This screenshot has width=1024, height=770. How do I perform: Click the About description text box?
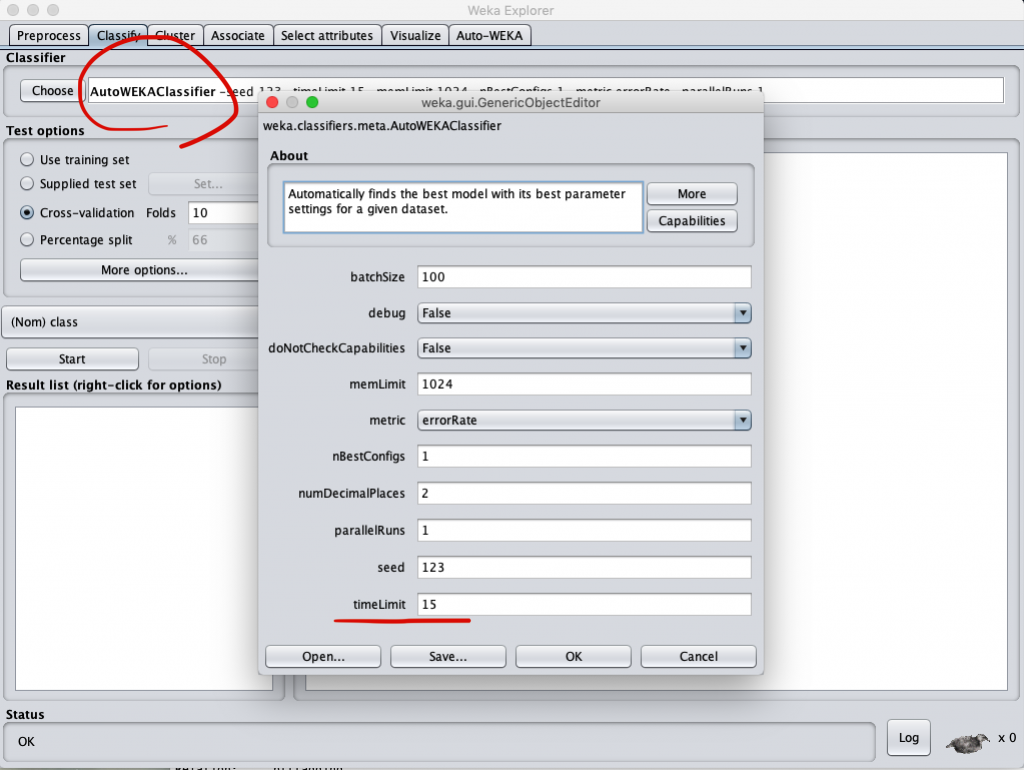click(x=462, y=208)
